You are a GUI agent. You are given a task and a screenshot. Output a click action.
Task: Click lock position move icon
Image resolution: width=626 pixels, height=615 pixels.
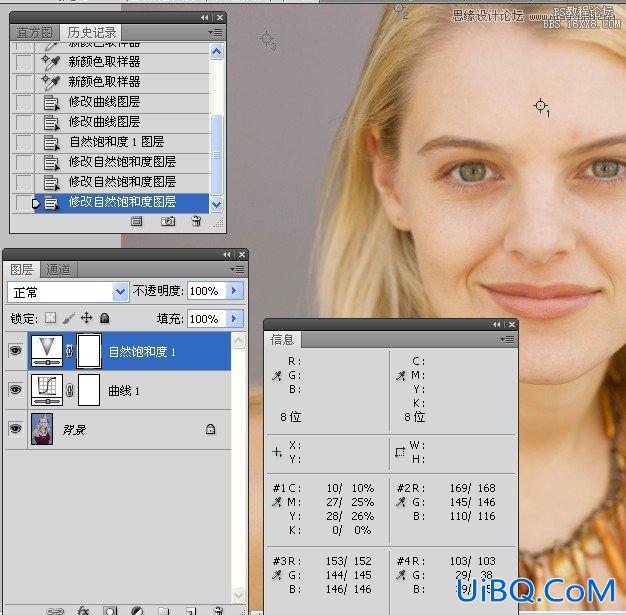(x=87, y=318)
